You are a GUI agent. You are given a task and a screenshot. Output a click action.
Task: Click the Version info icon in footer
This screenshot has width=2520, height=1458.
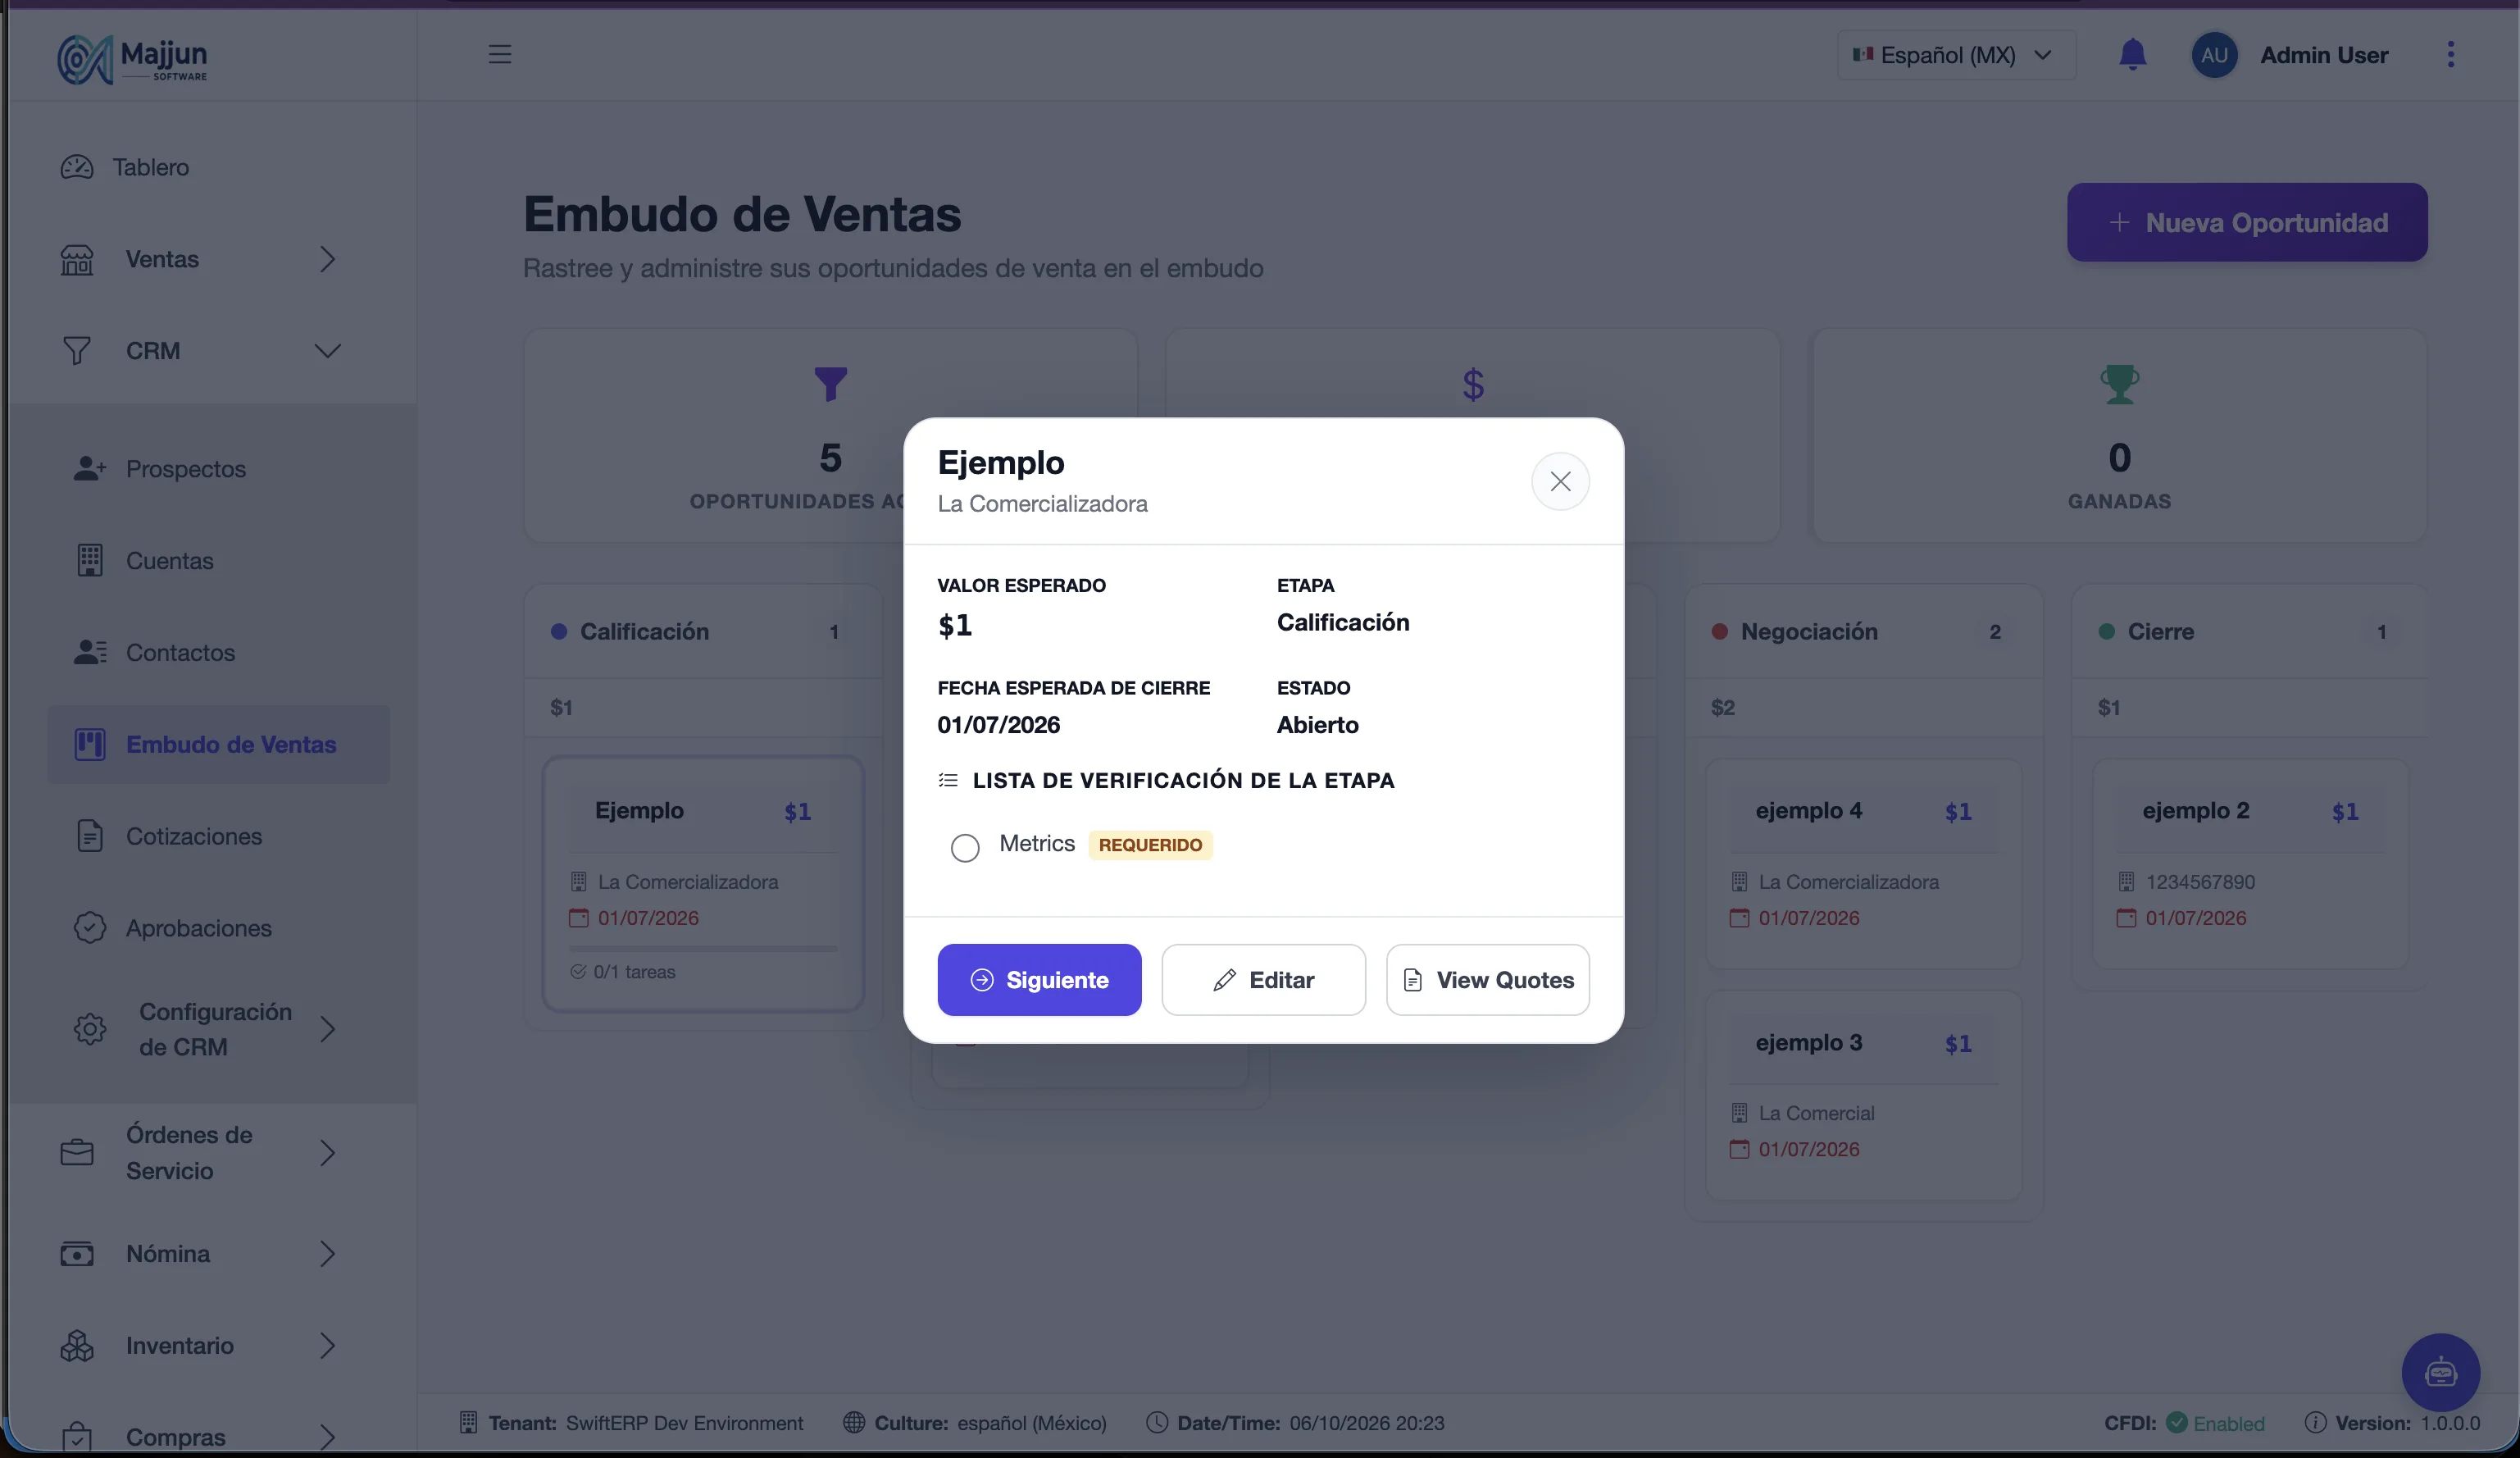tap(2314, 1422)
